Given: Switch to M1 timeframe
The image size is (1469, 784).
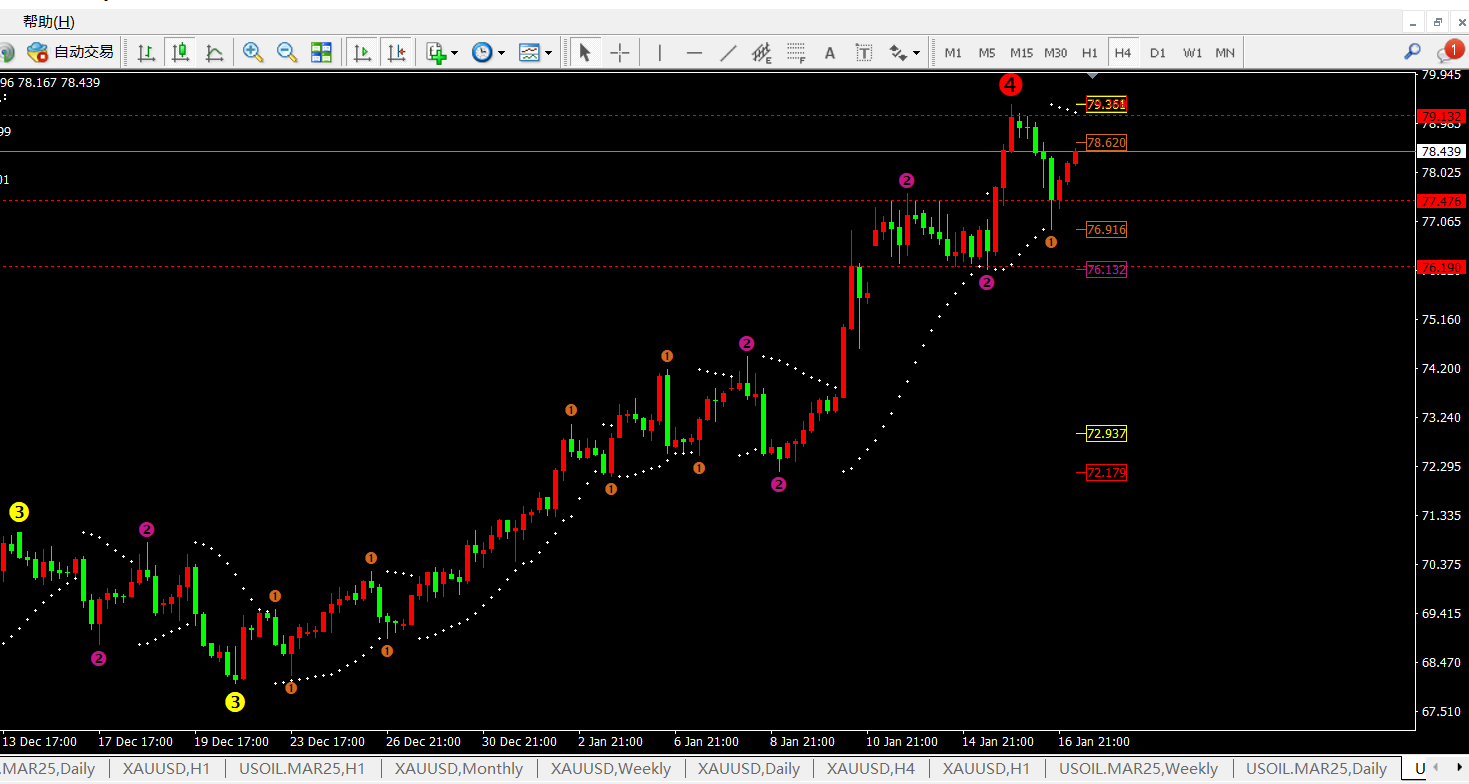Looking at the screenshot, I should [x=953, y=53].
